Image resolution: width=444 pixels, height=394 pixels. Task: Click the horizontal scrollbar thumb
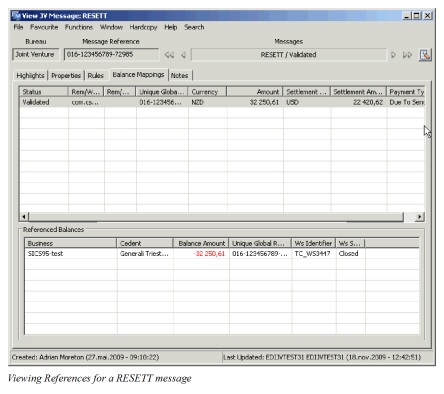216,217
